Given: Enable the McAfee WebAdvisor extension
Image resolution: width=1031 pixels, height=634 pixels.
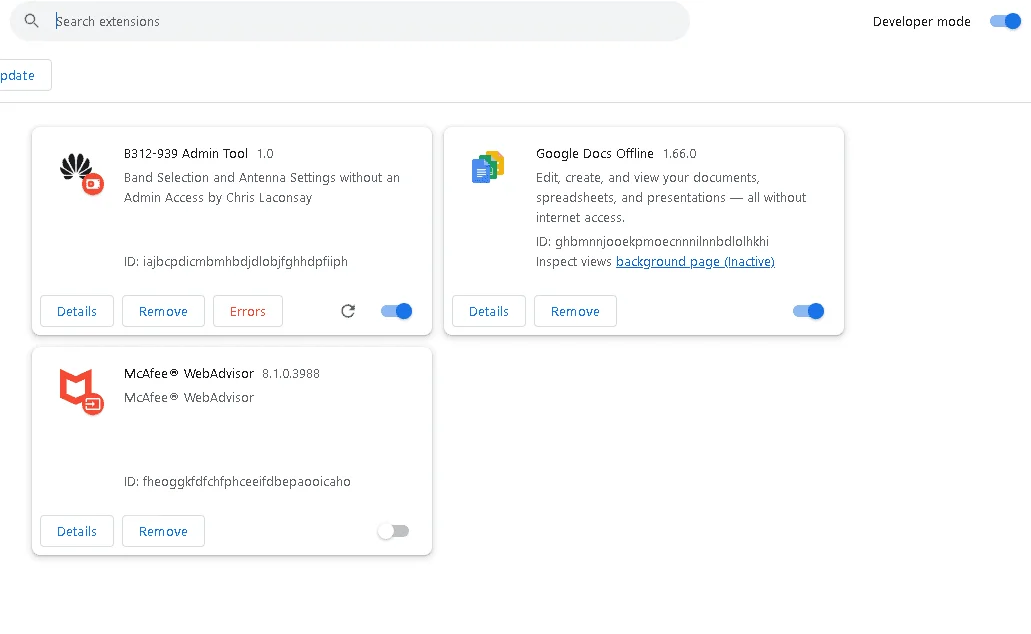Looking at the screenshot, I should tap(393, 531).
